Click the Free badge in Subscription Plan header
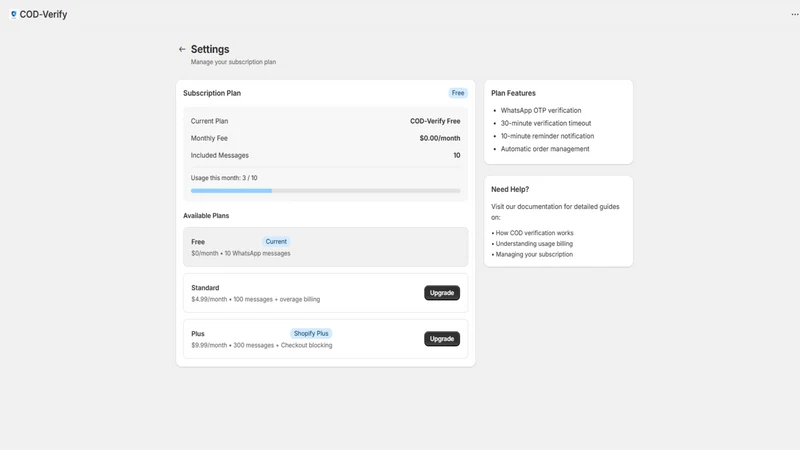The height and width of the screenshot is (450, 800). click(x=458, y=93)
